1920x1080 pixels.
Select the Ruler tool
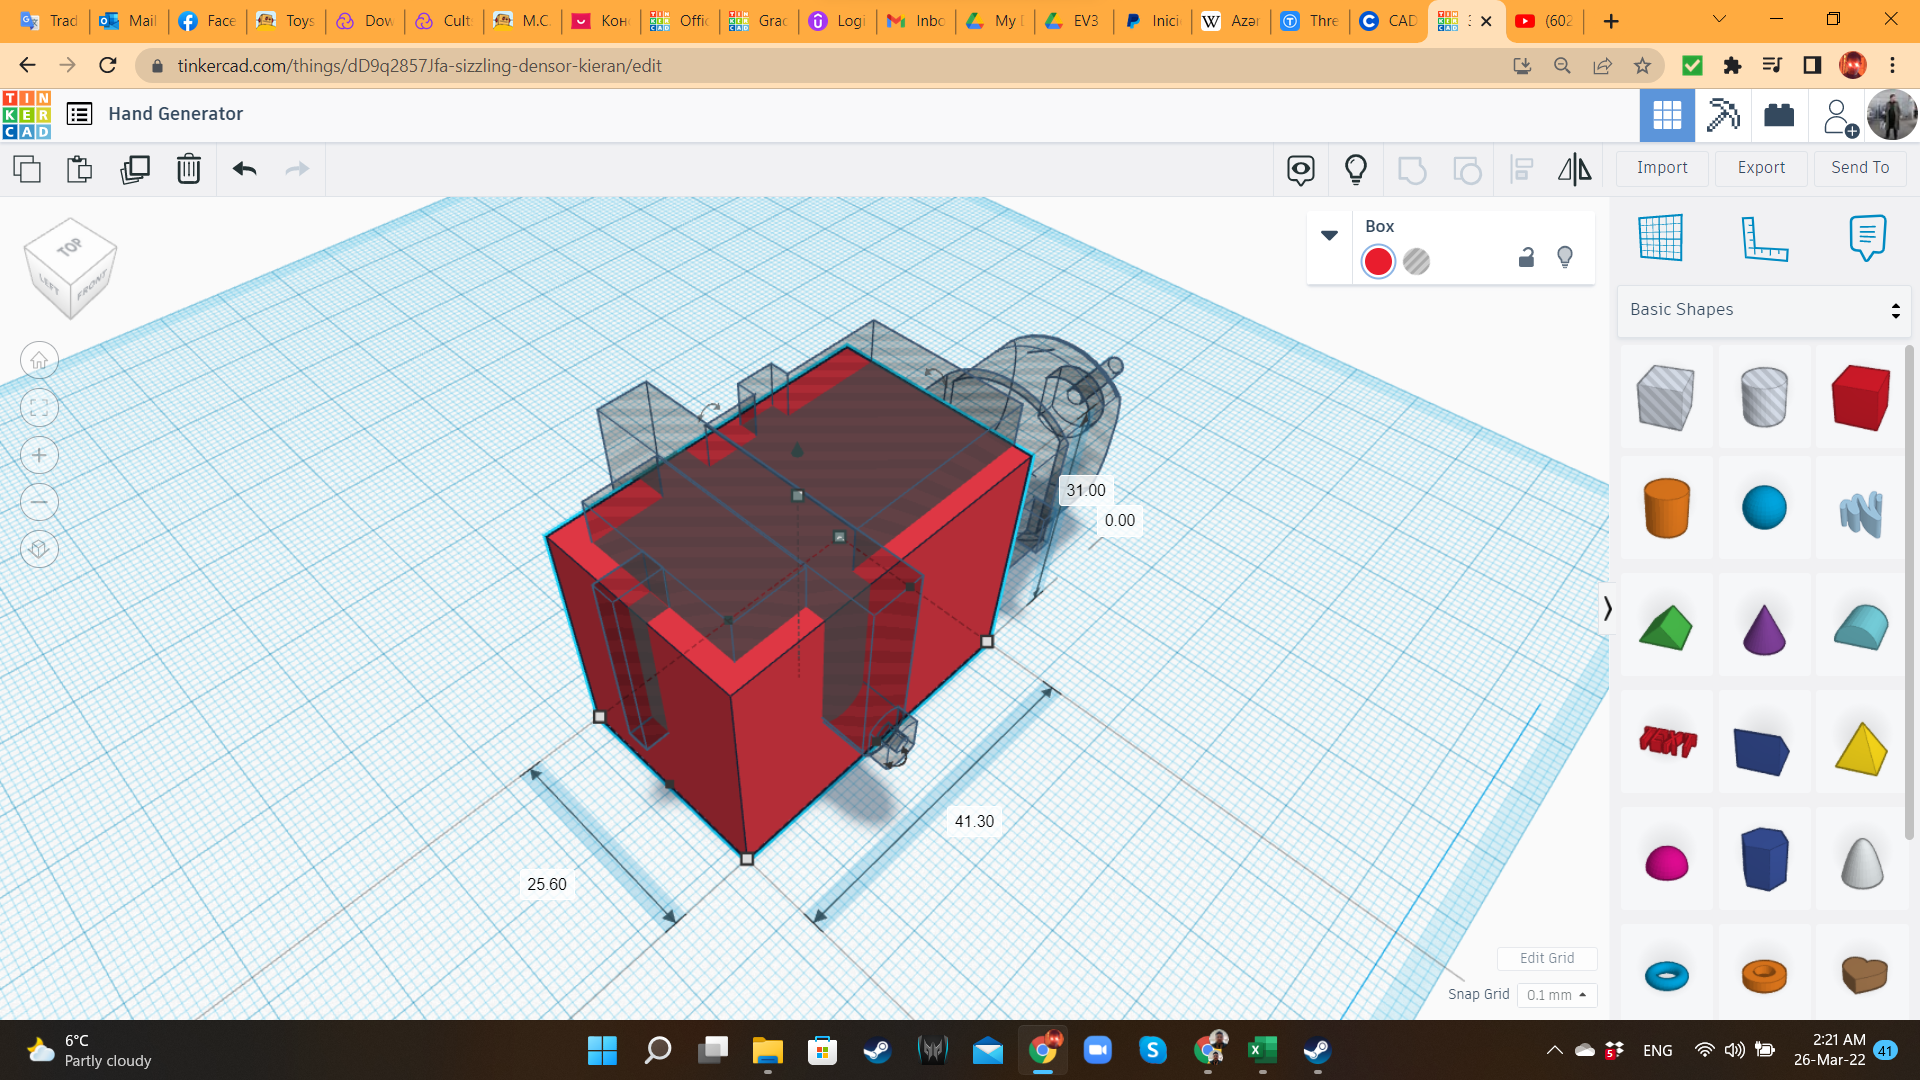click(x=1764, y=238)
